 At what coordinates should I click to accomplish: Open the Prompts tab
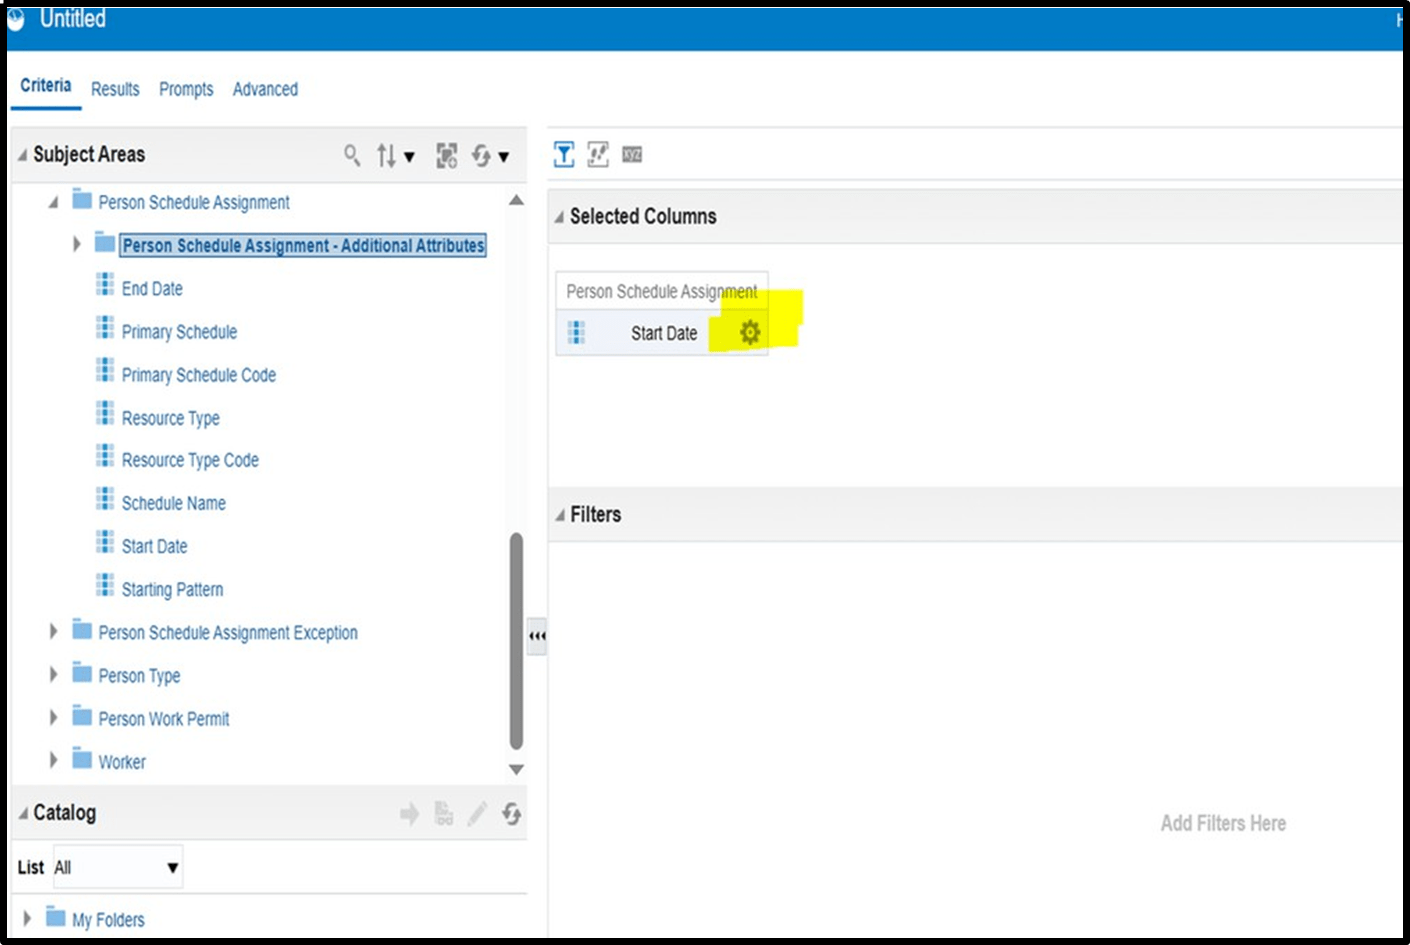pos(186,89)
